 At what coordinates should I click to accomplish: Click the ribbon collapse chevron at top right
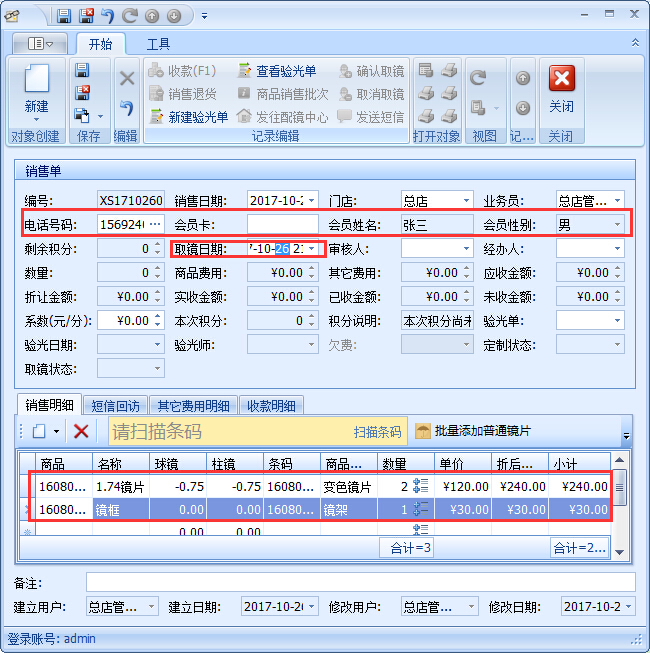(634, 43)
